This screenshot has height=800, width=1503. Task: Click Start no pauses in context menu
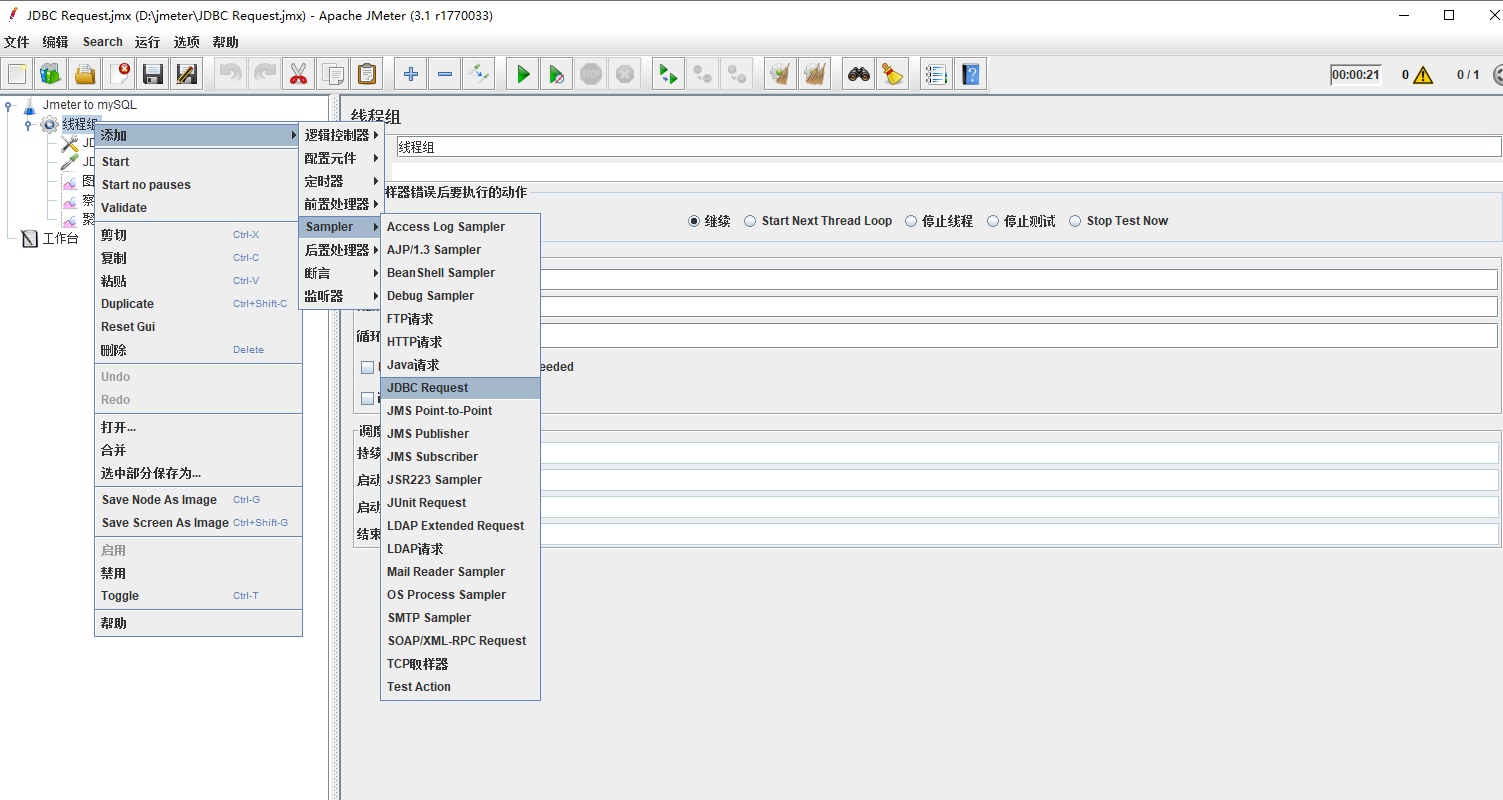pos(198,185)
